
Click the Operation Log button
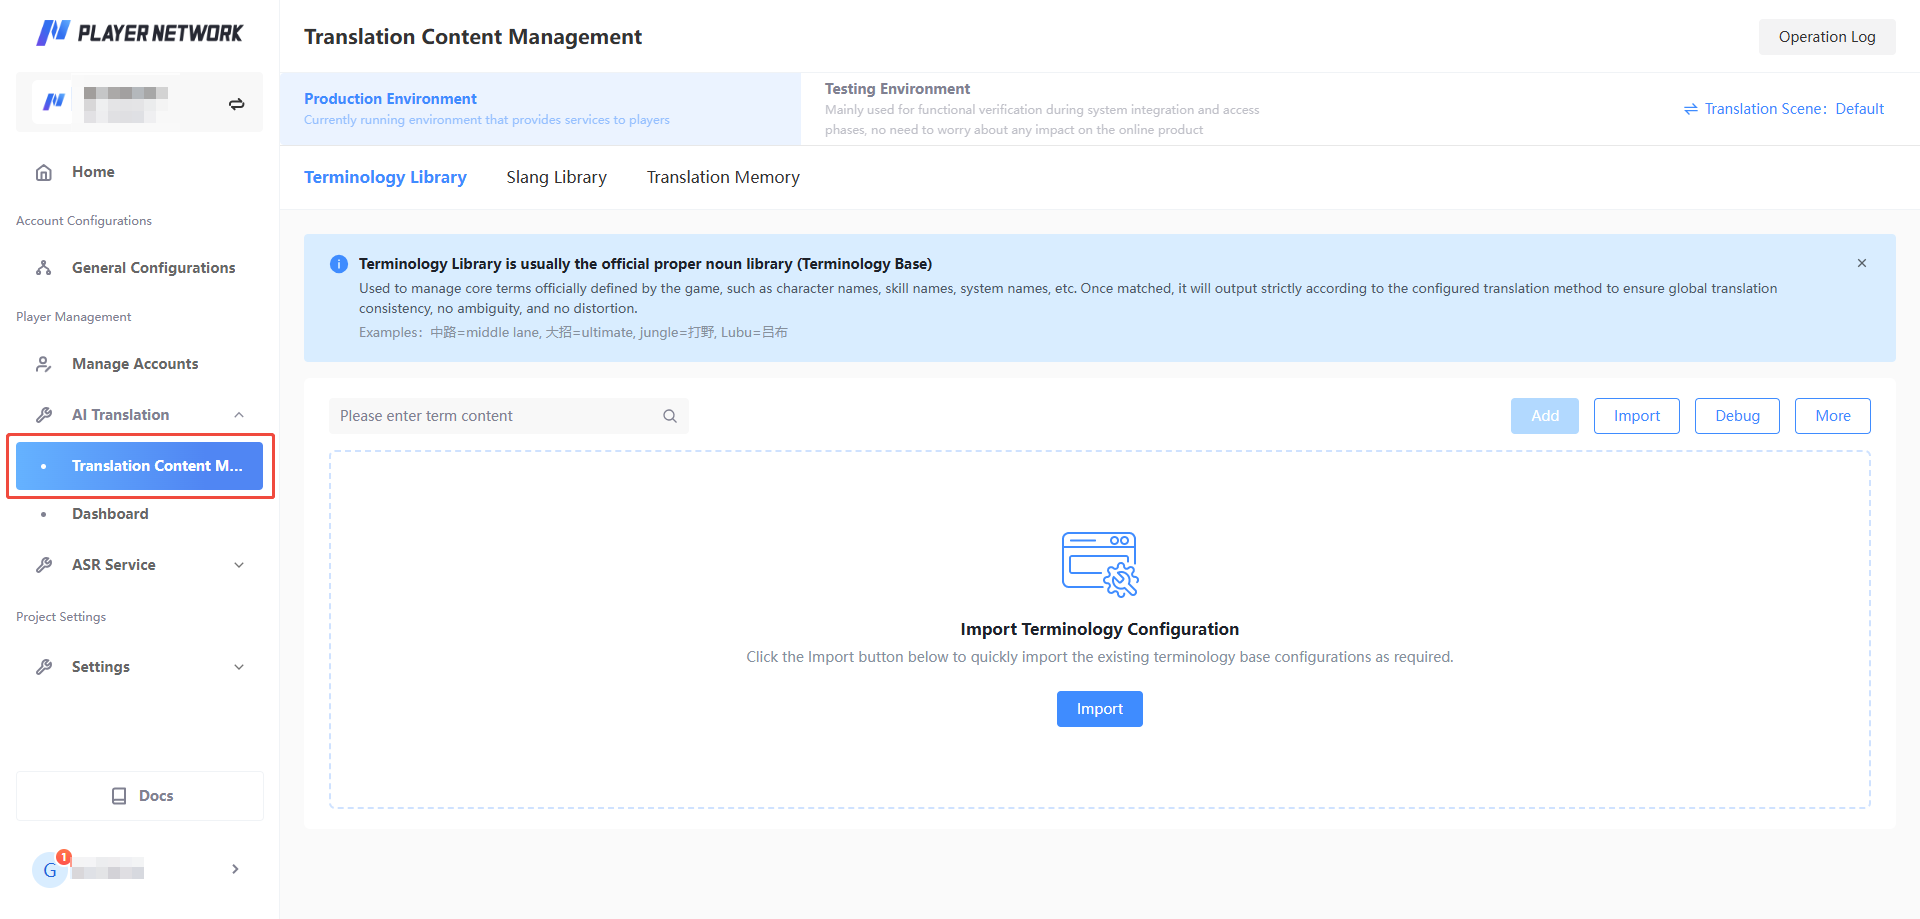tap(1827, 37)
